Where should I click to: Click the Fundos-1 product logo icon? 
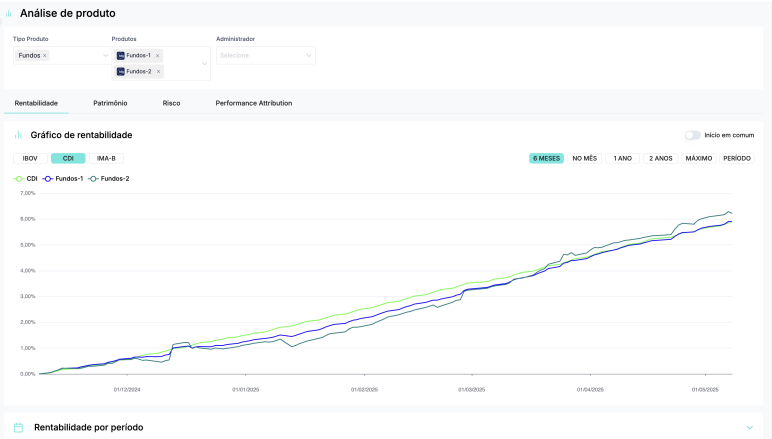121,56
